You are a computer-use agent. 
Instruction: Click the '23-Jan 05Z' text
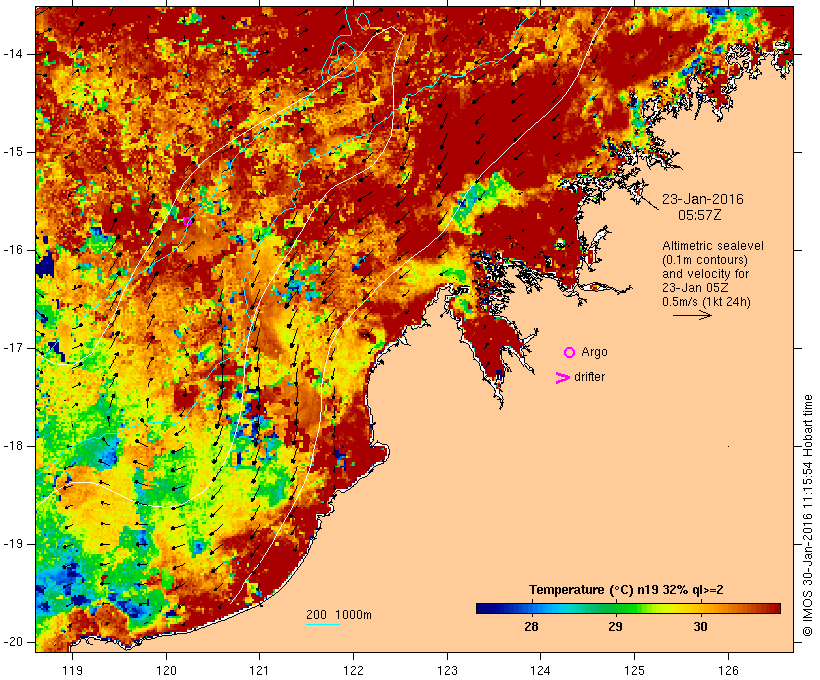coord(696,288)
